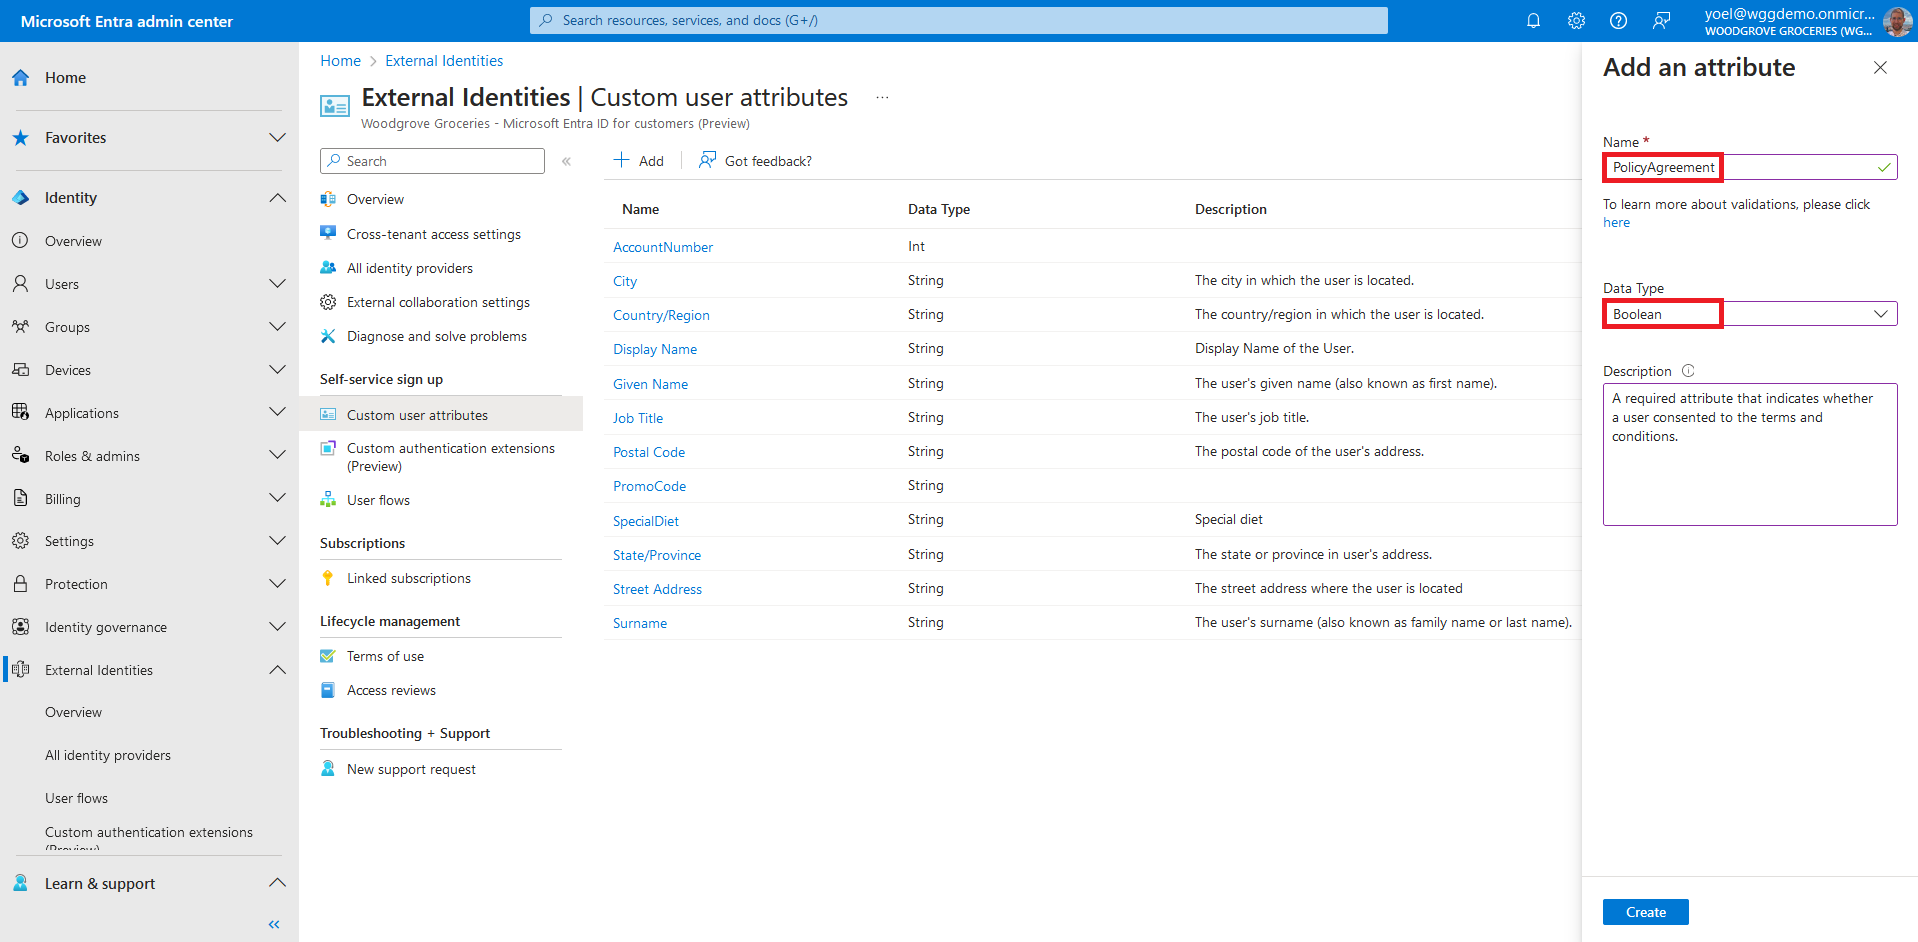Open the ellipsis more options beside page title
1918x942 pixels.
coord(882,98)
